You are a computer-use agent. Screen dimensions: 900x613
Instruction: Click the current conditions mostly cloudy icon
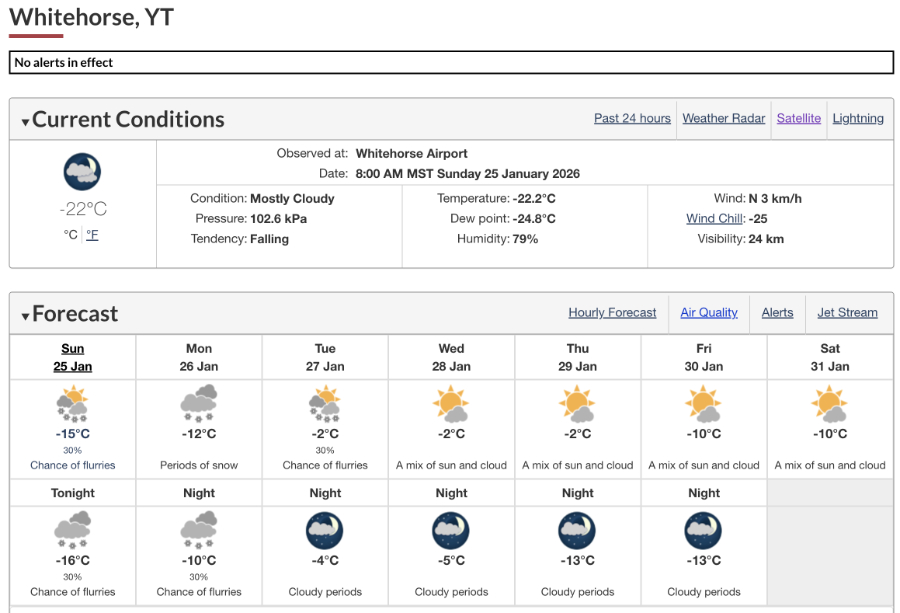click(x=82, y=170)
